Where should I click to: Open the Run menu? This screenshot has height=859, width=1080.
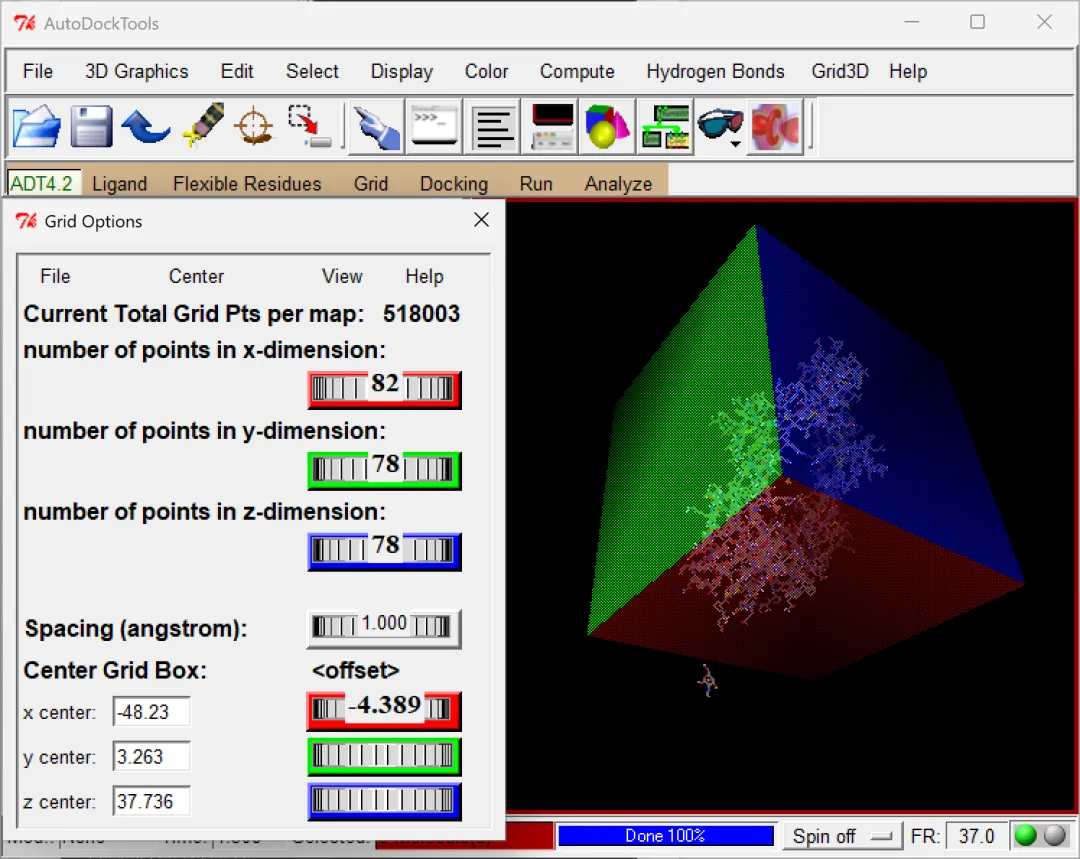pos(536,183)
